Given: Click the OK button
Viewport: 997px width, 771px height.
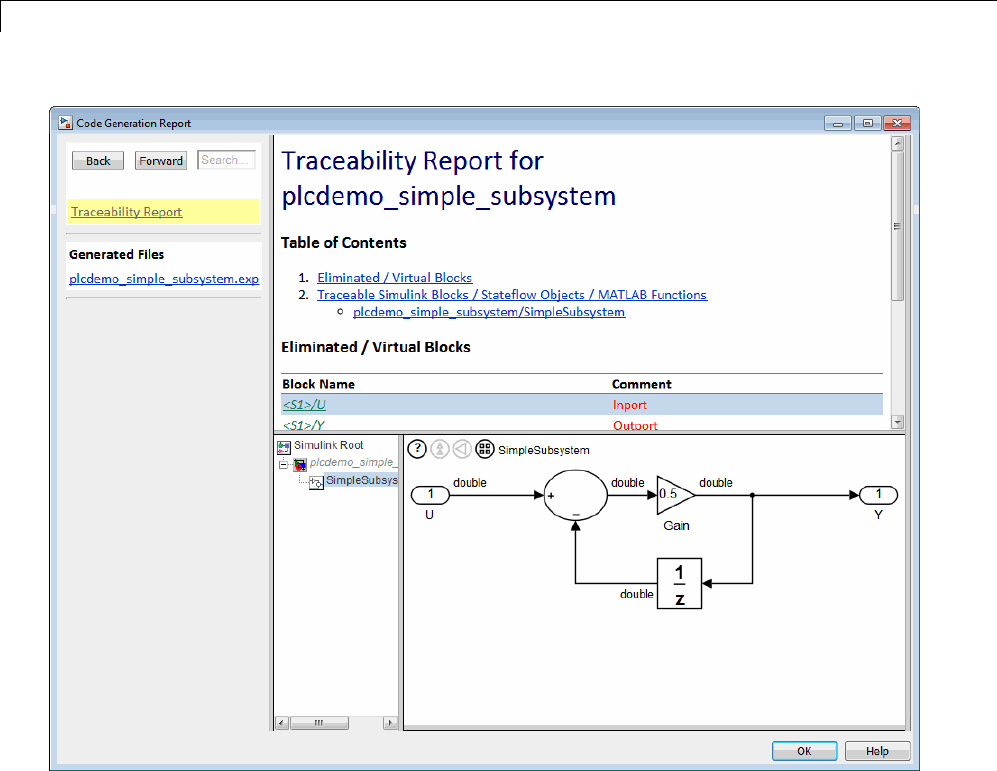Looking at the screenshot, I should click(x=804, y=751).
